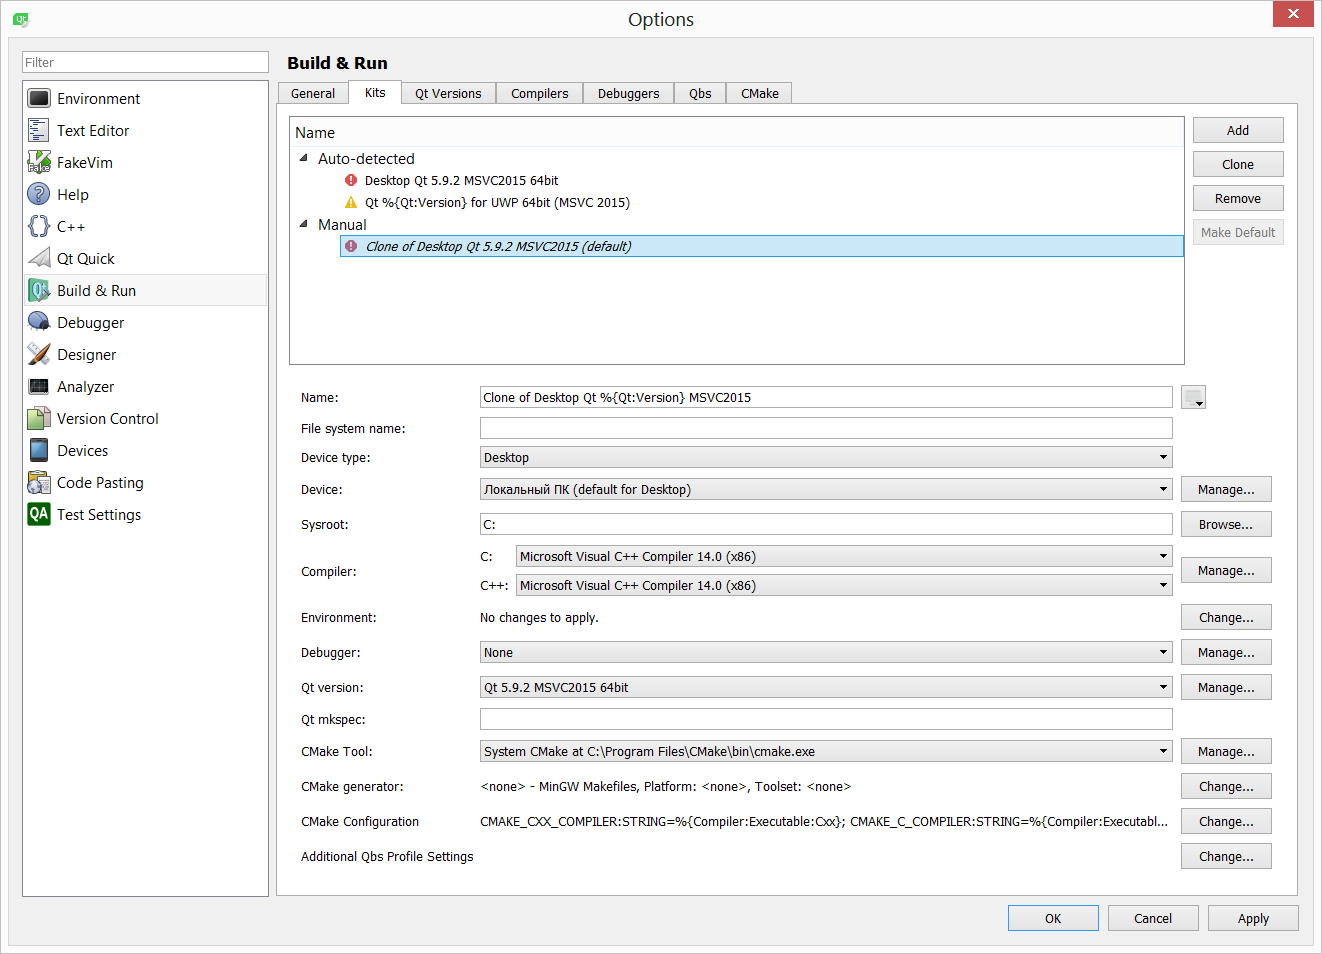This screenshot has height=954, width=1322.
Task: Click Change next to Environment
Action: [1226, 617]
